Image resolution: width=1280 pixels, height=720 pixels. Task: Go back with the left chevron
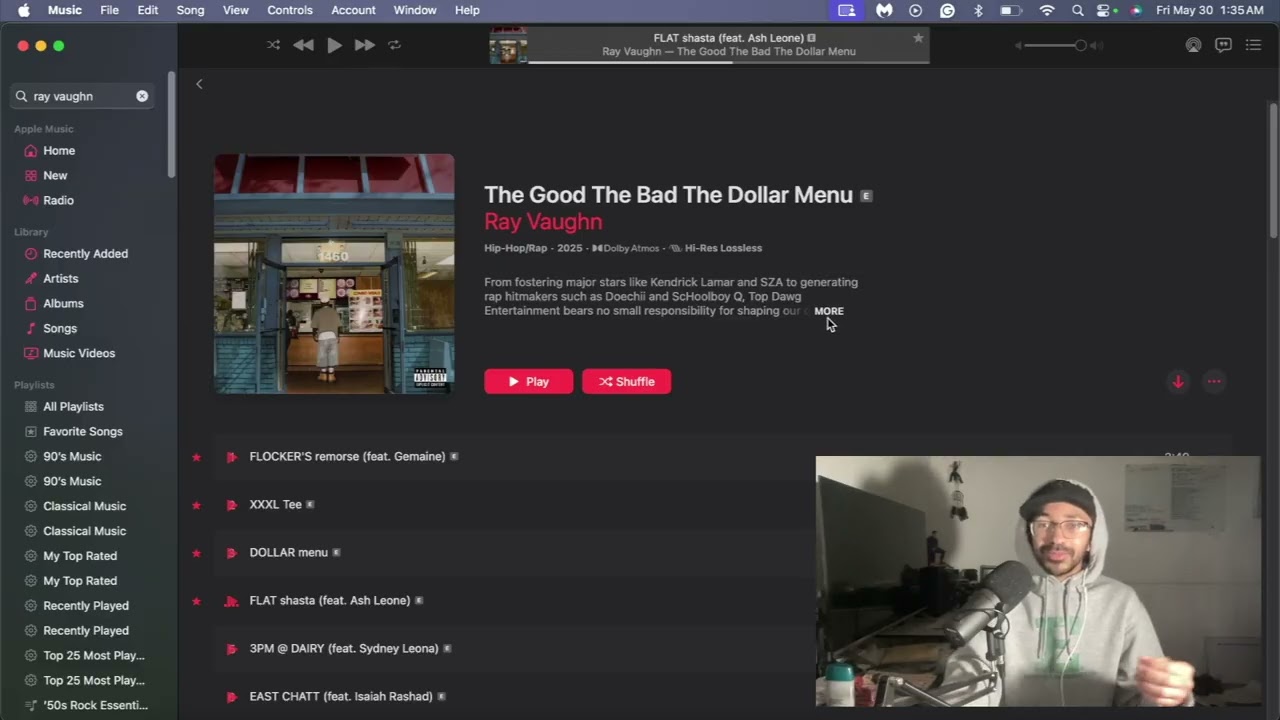[x=199, y=84]
